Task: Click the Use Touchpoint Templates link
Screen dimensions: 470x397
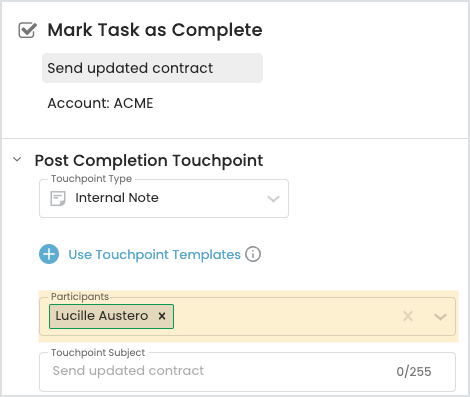Action: point(155,255)
